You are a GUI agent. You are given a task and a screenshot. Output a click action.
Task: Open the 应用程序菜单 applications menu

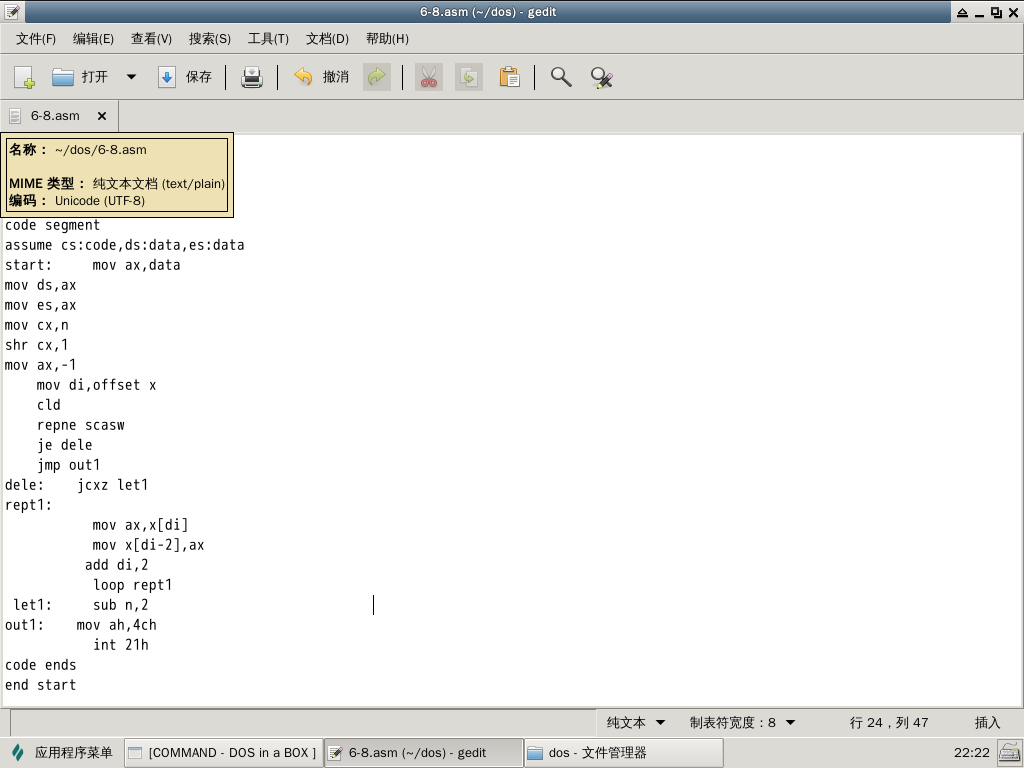[63, 752]
